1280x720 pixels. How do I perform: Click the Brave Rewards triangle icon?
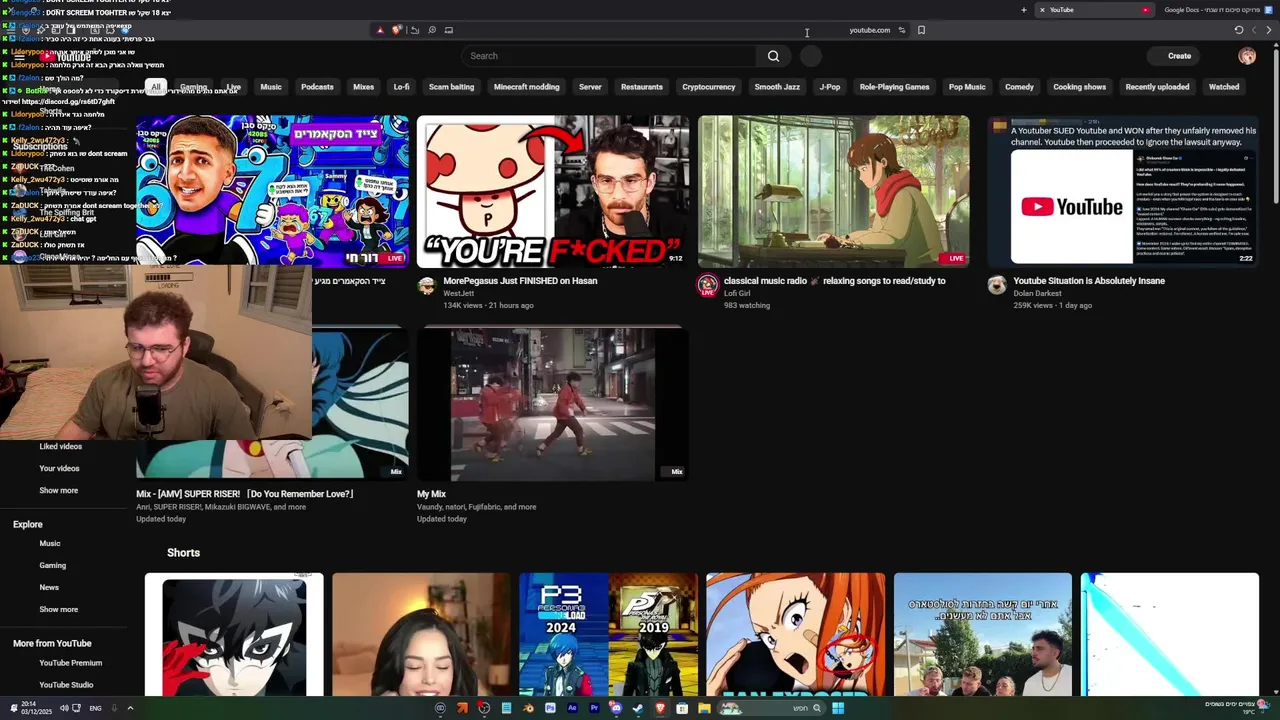tap(380, 30)
